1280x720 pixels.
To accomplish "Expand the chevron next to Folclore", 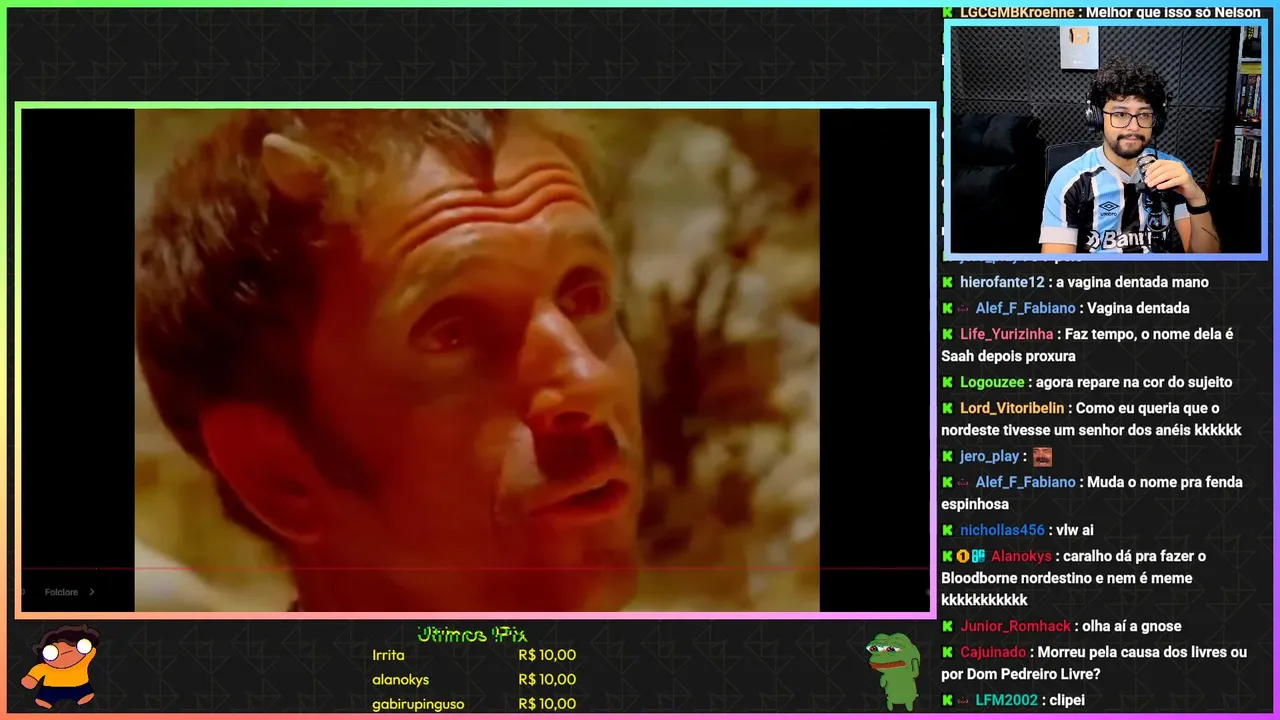I will (x=92, y=592).
